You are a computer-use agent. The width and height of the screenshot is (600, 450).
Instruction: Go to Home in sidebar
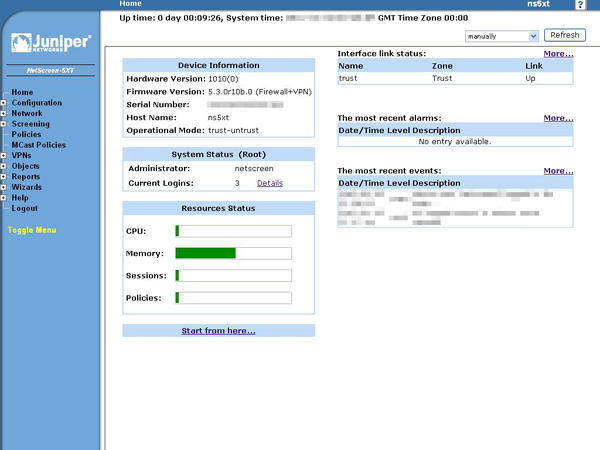pyautogui.click(x=22, y=92)
